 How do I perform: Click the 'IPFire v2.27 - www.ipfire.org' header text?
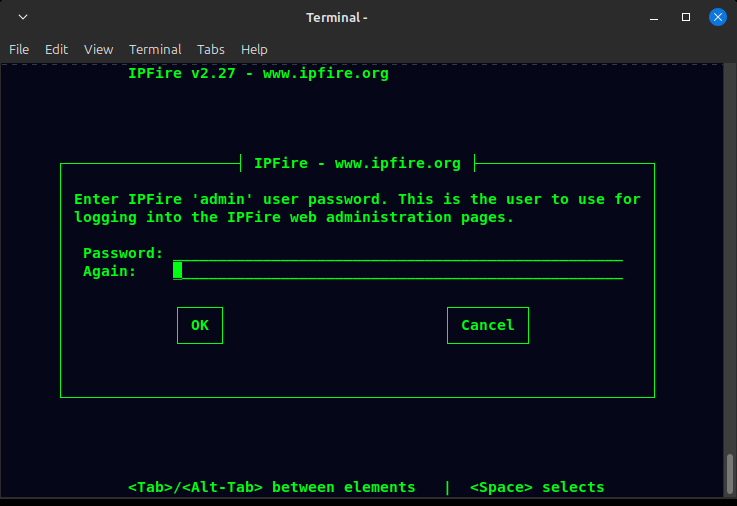point(258,73)
